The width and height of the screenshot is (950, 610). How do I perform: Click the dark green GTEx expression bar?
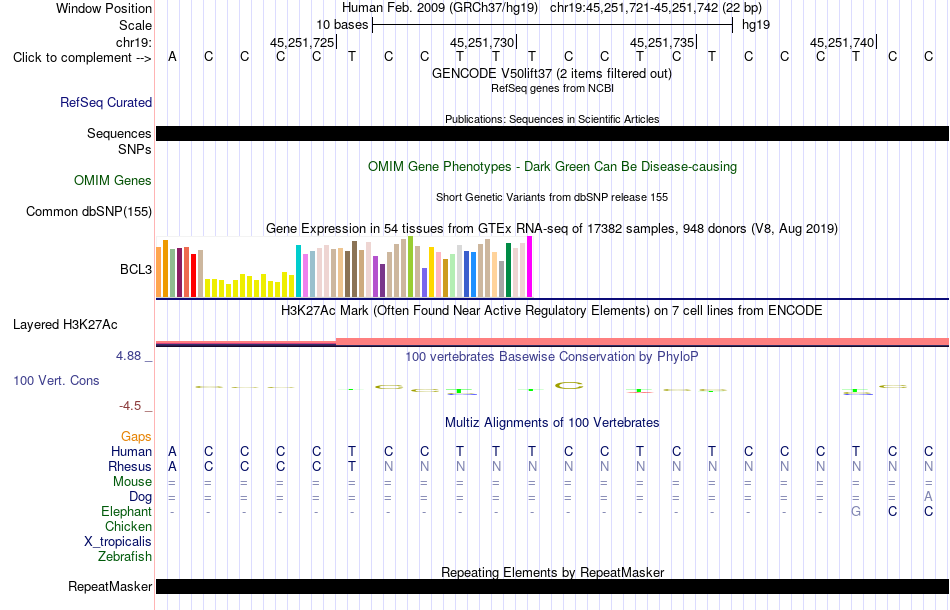(x=508, y=270)
